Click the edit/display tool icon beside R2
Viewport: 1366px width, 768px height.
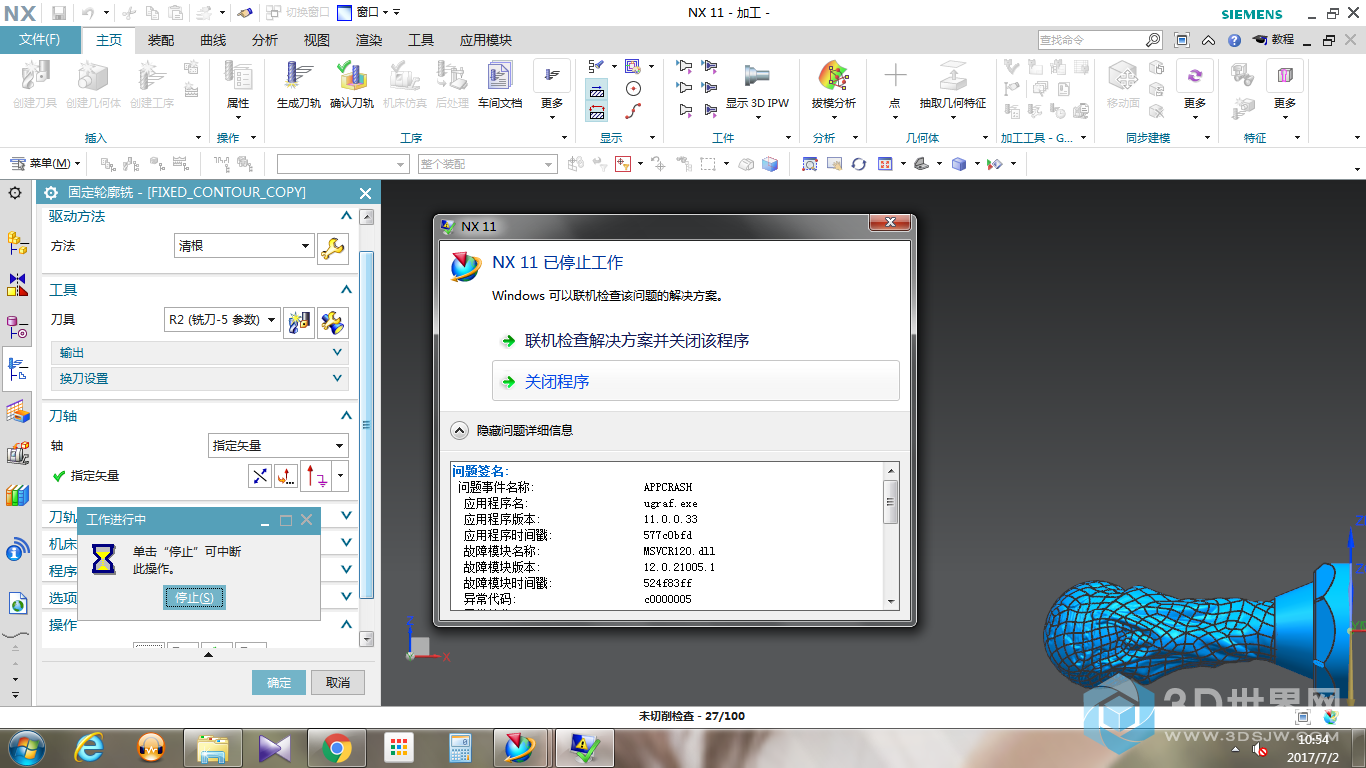point(333,322)
